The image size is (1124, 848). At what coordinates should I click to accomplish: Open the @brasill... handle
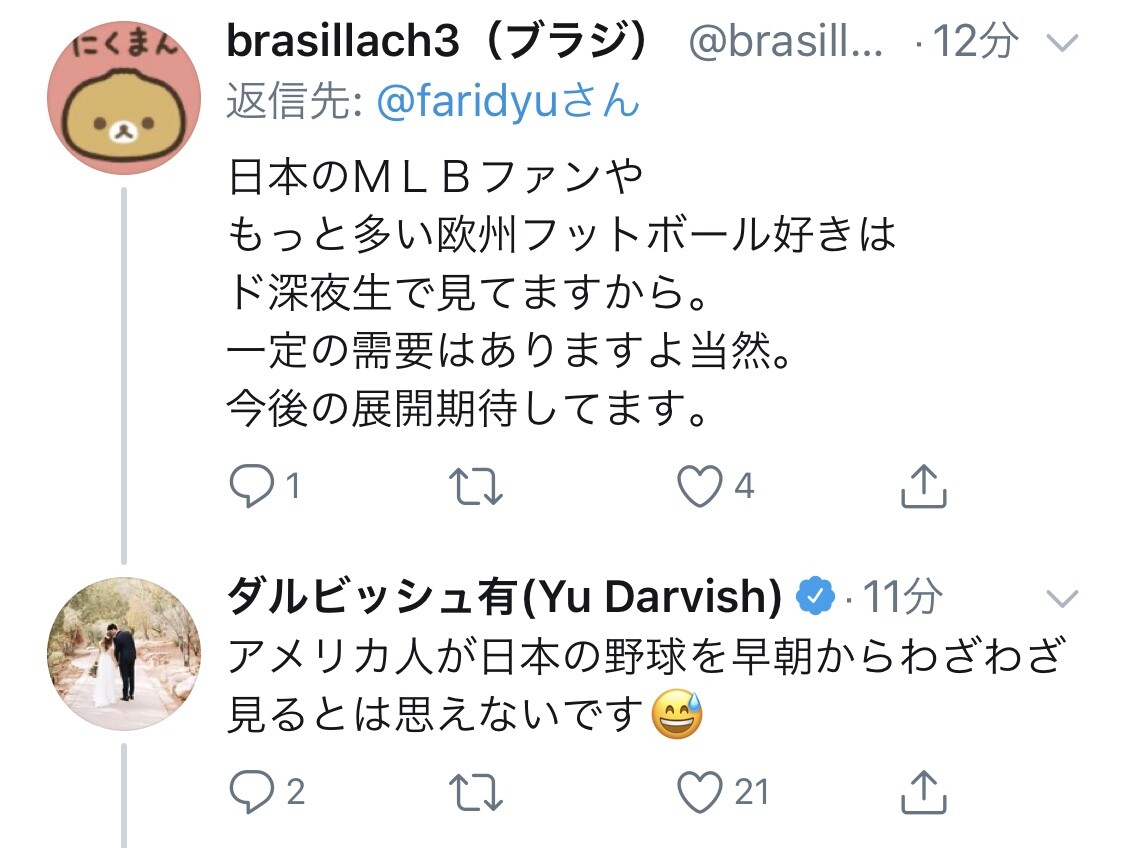tap(786, 42)
